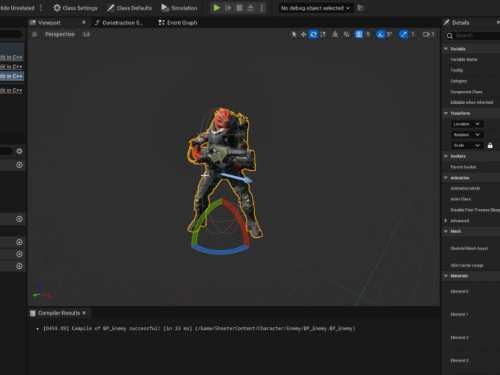This screenshot has height=375, width=500.
Task: Select the scale gizmo tool
Action: click(323, 34)
